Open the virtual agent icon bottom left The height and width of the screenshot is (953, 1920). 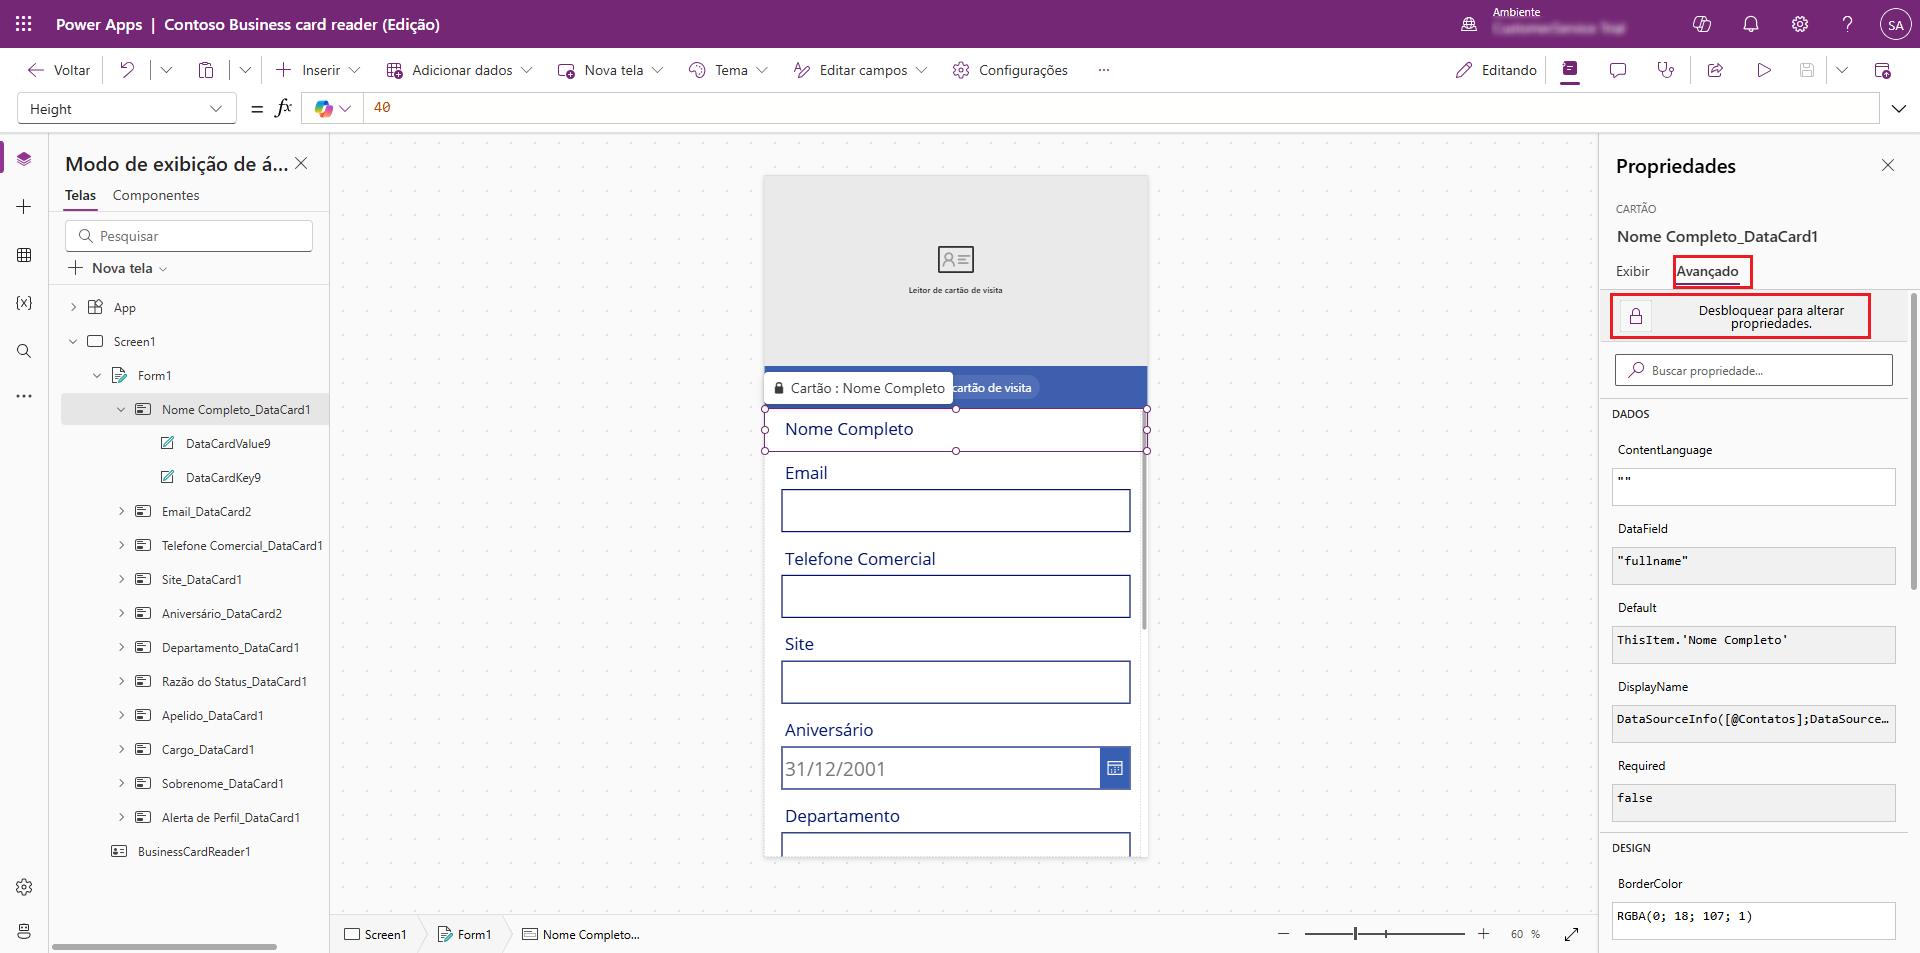24,931
